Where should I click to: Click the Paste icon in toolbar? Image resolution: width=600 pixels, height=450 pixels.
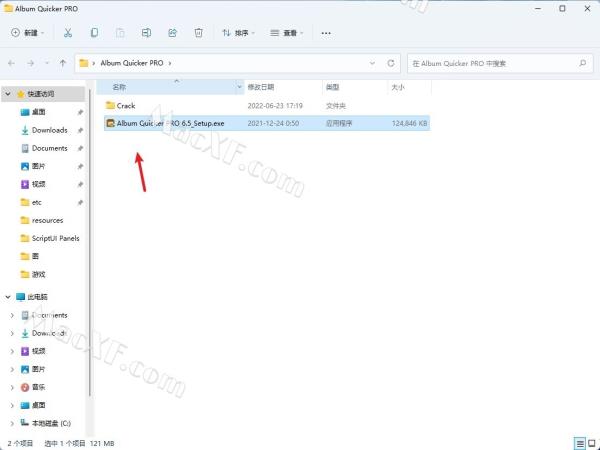(120, 33)
